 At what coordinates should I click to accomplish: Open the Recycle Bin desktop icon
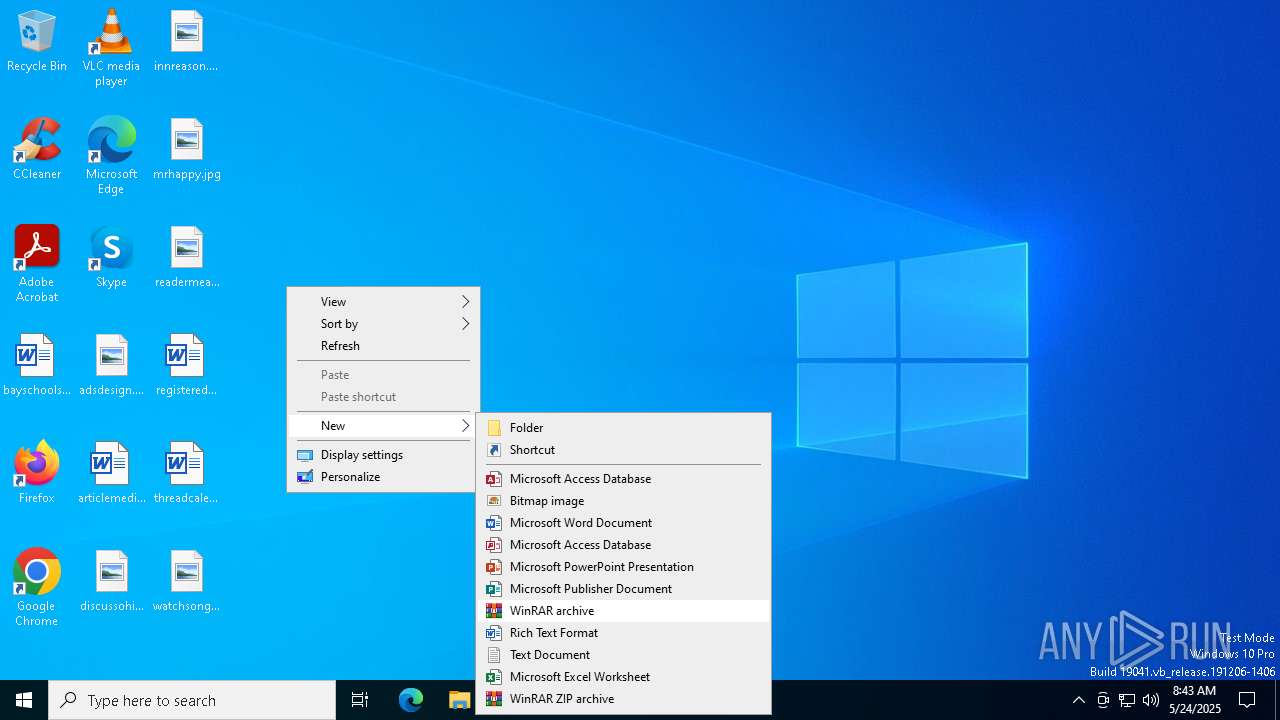37,40
